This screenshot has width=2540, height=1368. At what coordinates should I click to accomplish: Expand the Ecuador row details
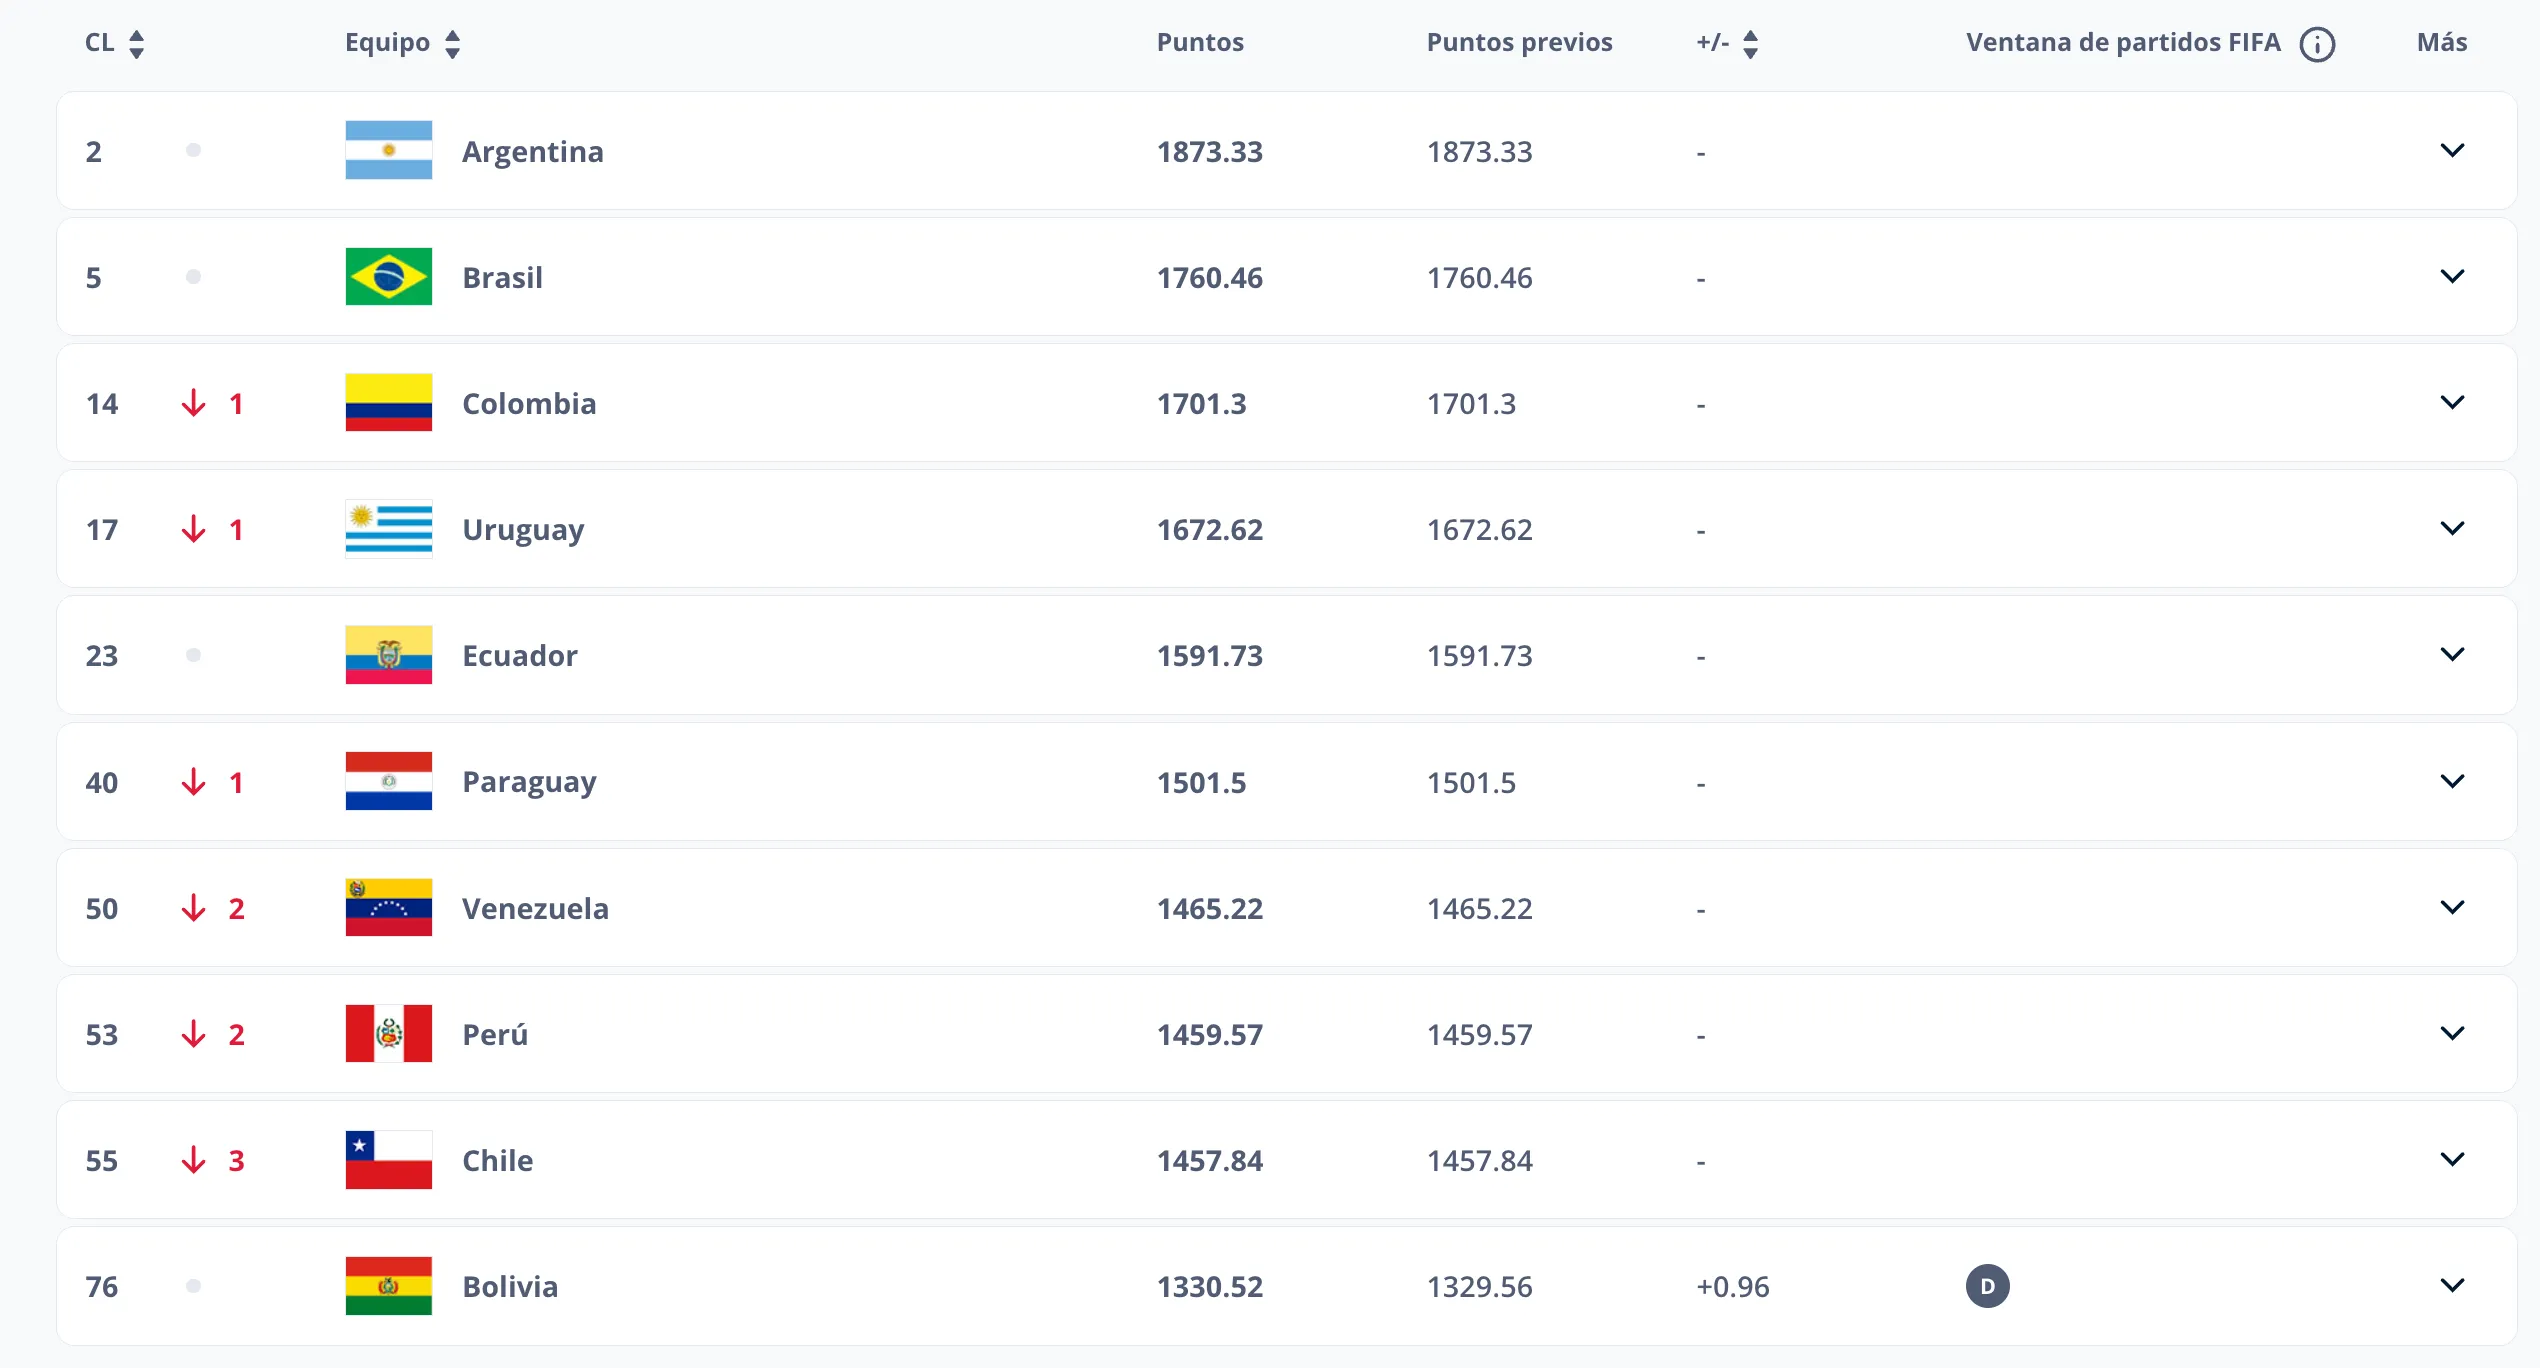tap(2452, 655)
